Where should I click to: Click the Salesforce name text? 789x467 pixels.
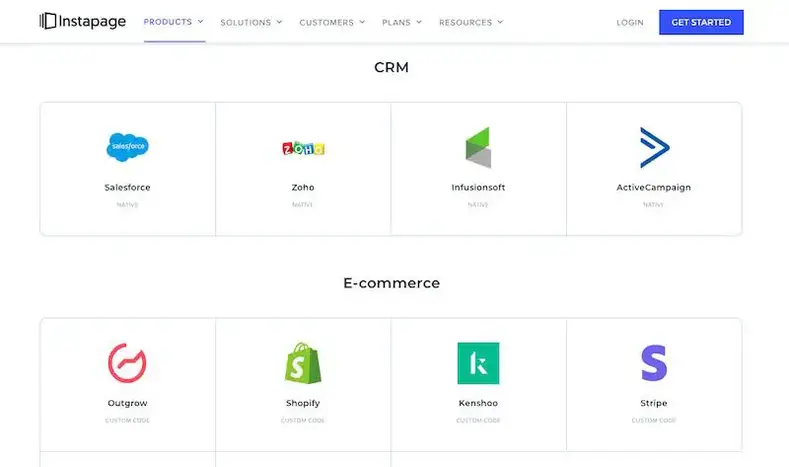click(127, 187)
